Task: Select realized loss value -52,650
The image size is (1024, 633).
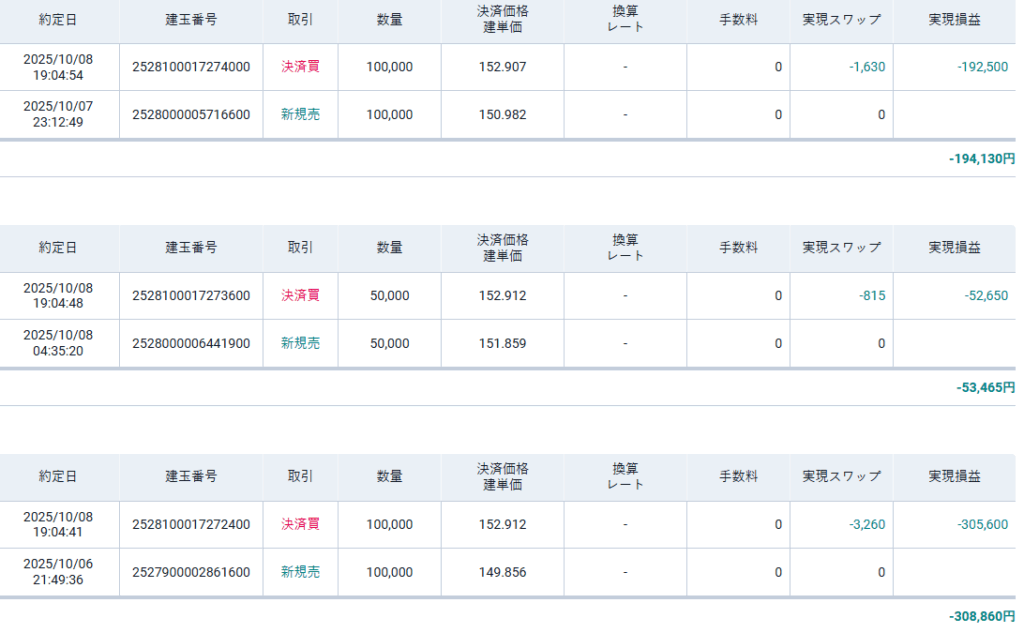Action: 984,296
